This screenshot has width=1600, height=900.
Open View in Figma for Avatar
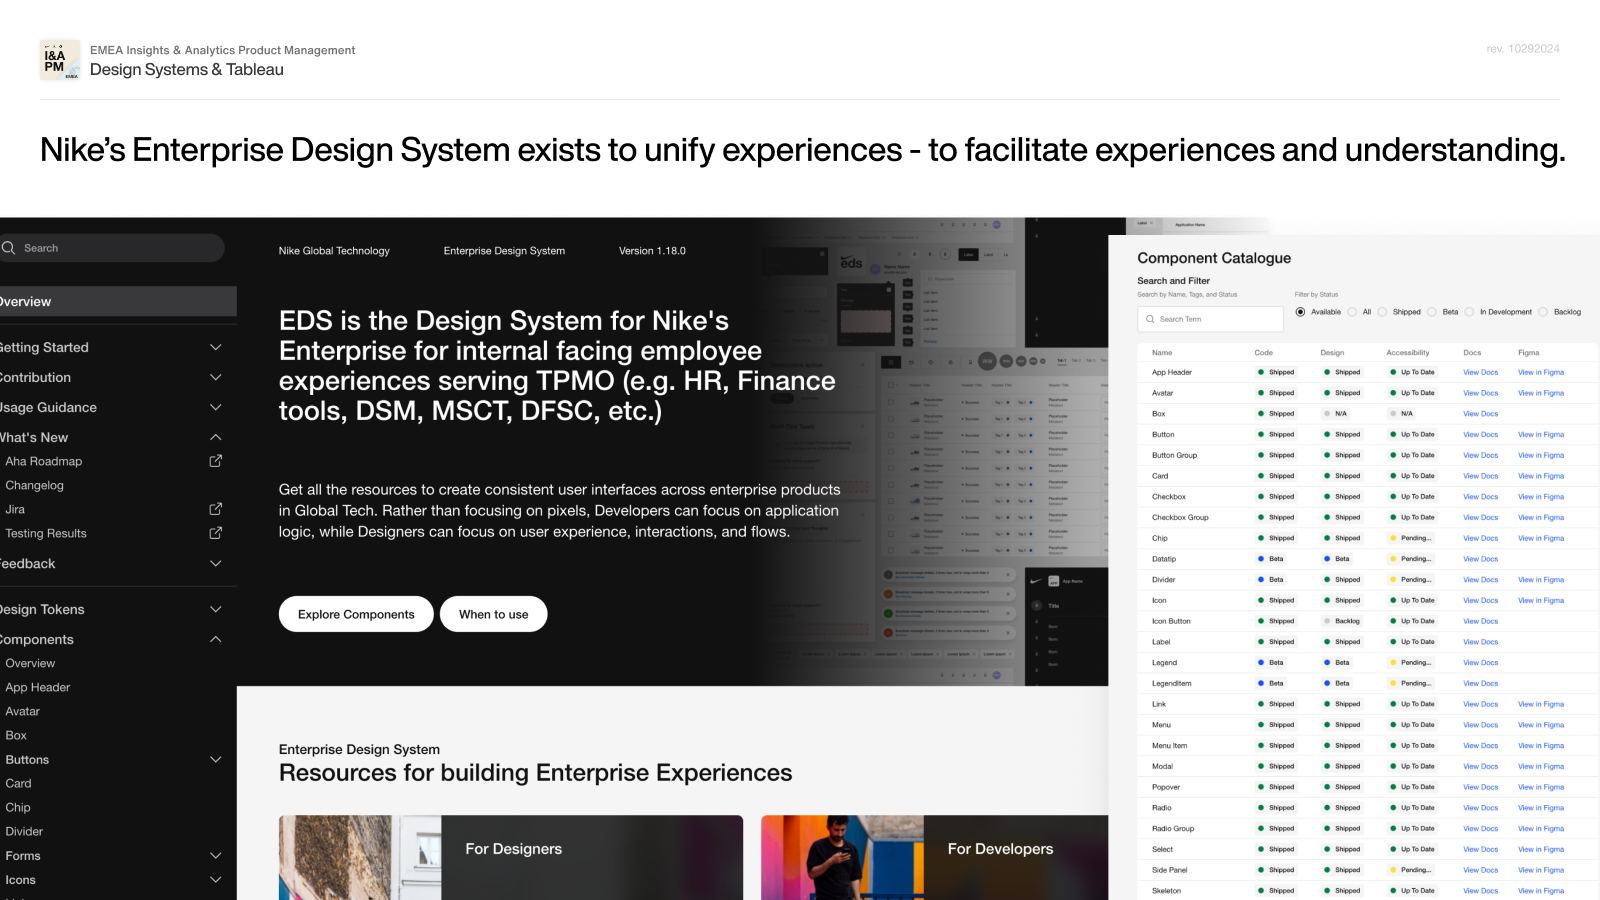tap(1541, 393)
